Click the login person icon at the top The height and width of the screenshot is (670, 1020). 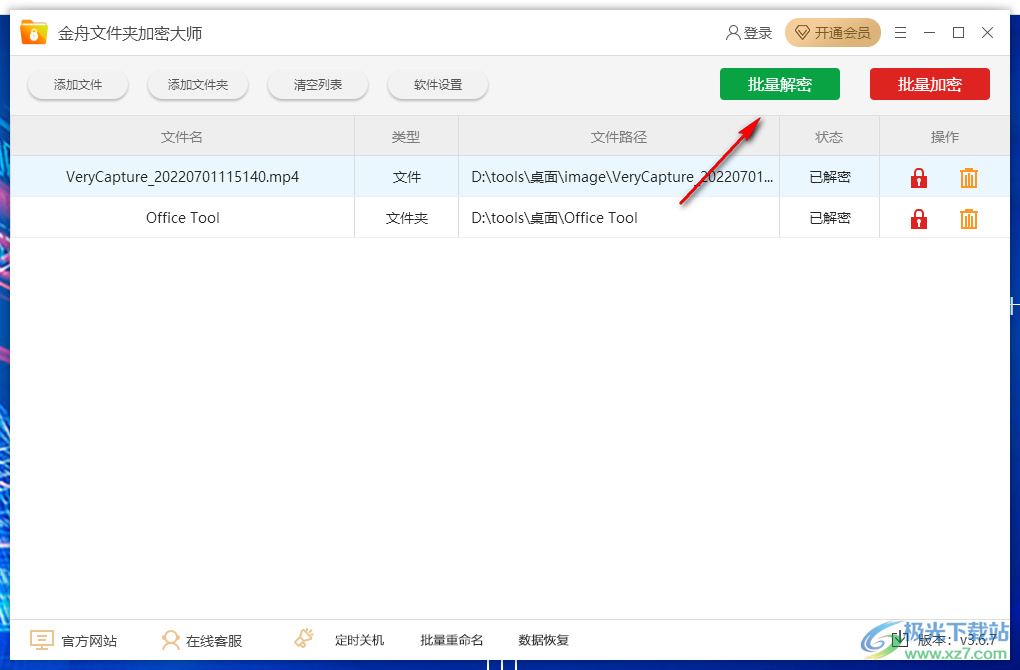coord(733,32)
